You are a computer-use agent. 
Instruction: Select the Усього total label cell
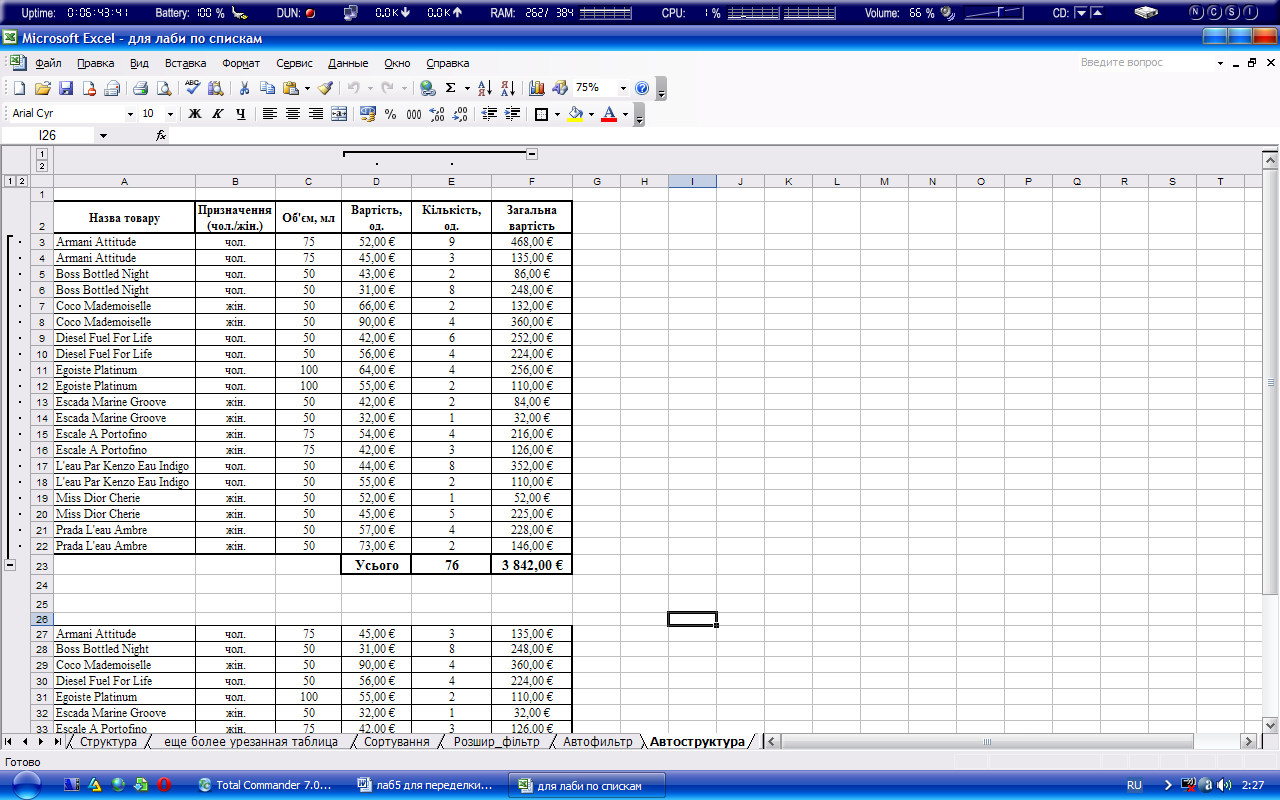376,565
